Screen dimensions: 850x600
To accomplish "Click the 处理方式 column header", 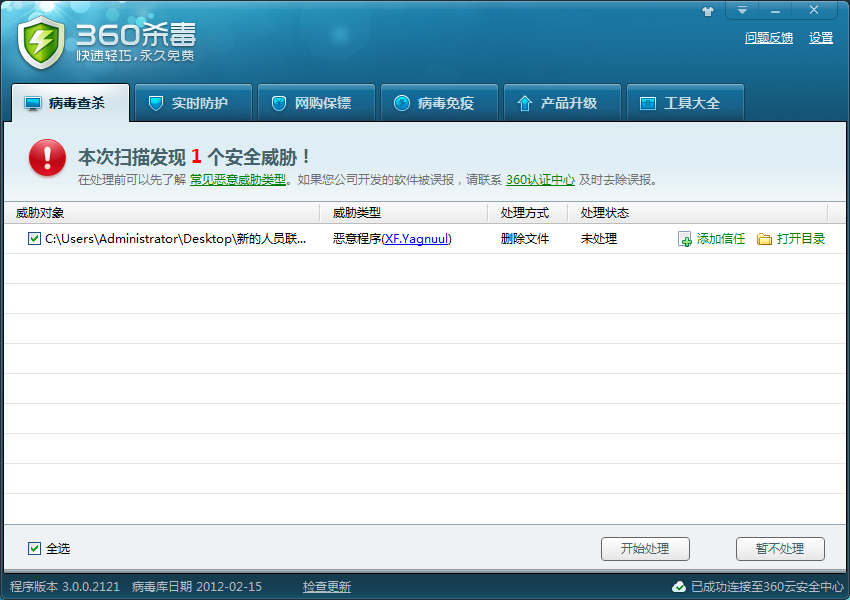I will click(x=527, y=213).
